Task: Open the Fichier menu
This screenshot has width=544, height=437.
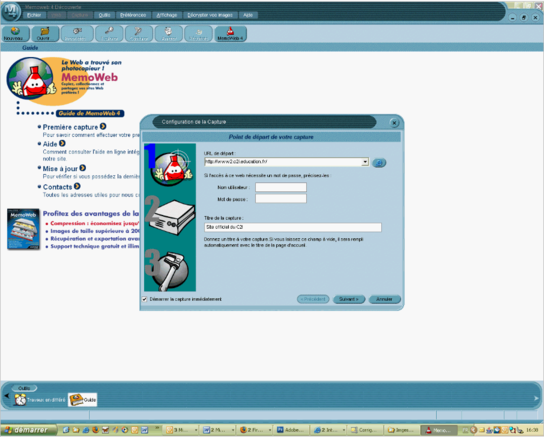Action: click(x=34, y=15)
